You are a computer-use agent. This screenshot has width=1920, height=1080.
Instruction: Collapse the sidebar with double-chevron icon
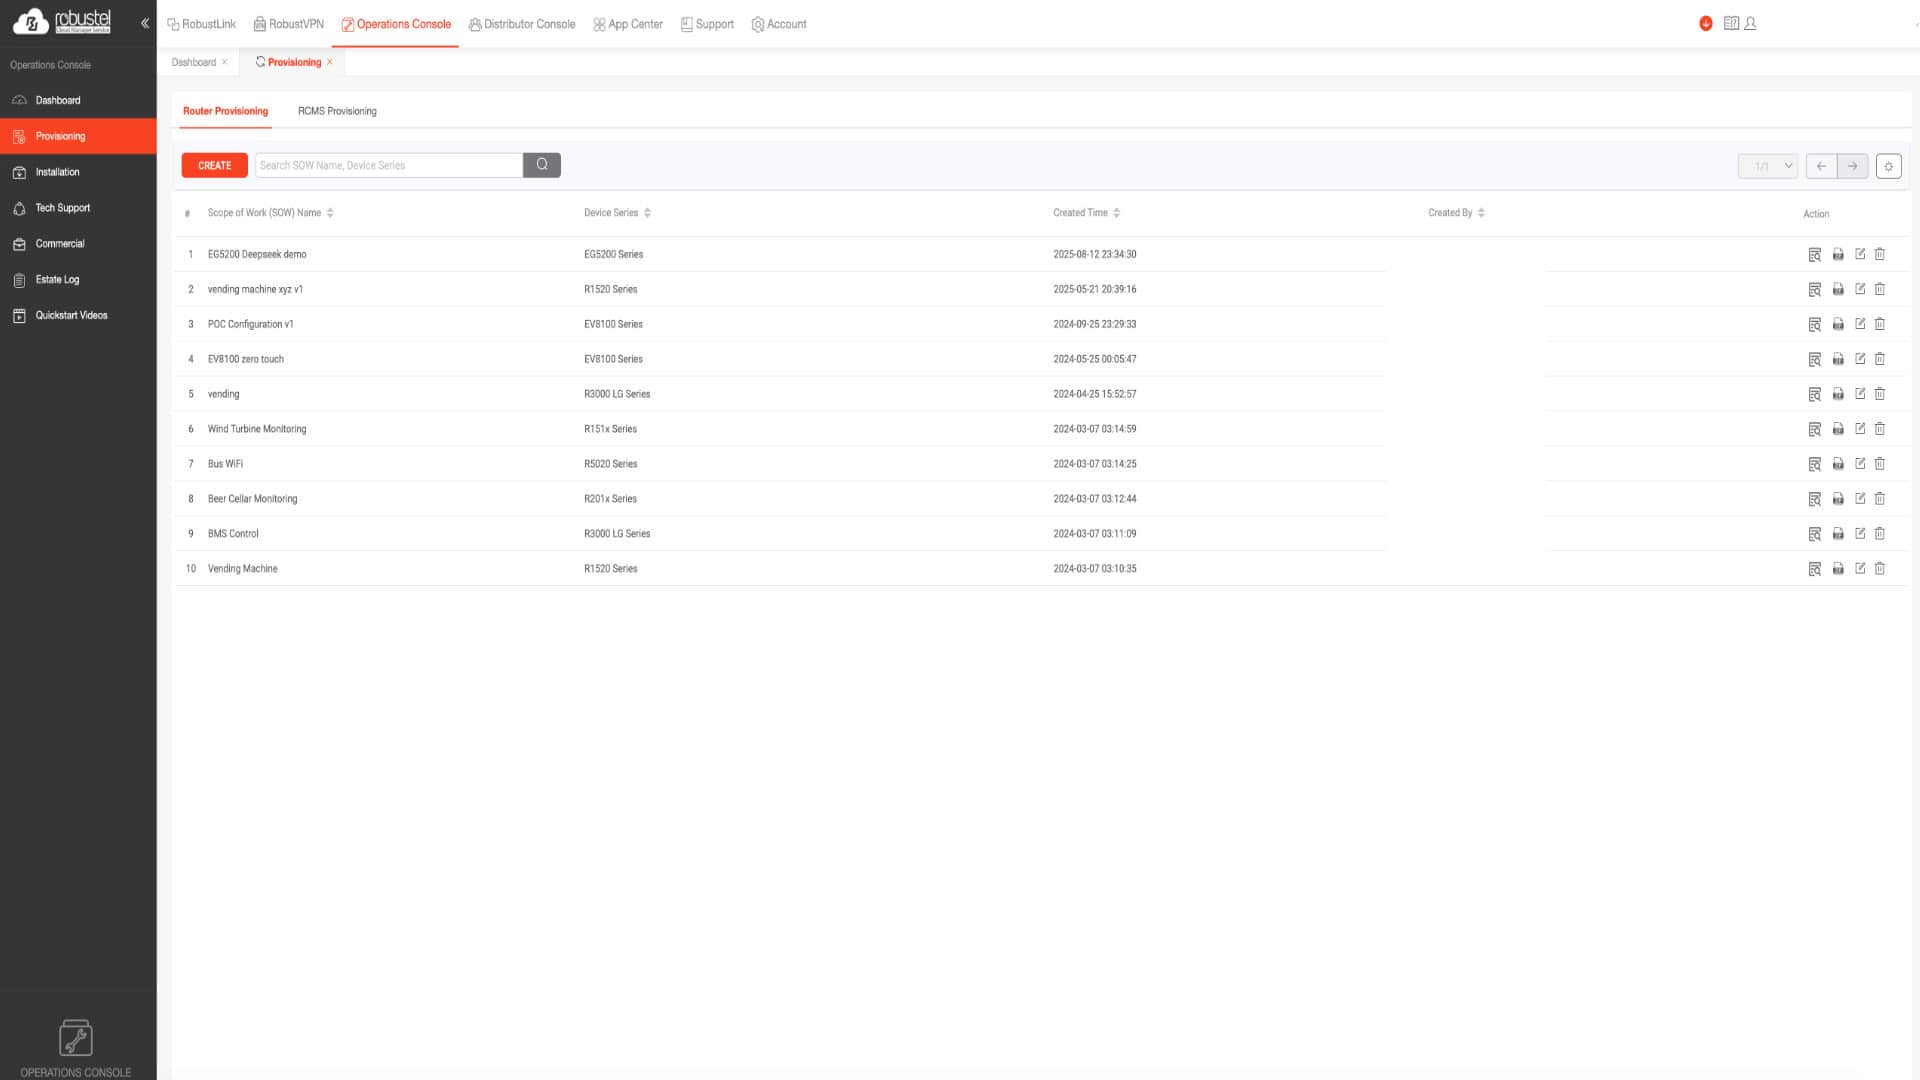(145, 23)
